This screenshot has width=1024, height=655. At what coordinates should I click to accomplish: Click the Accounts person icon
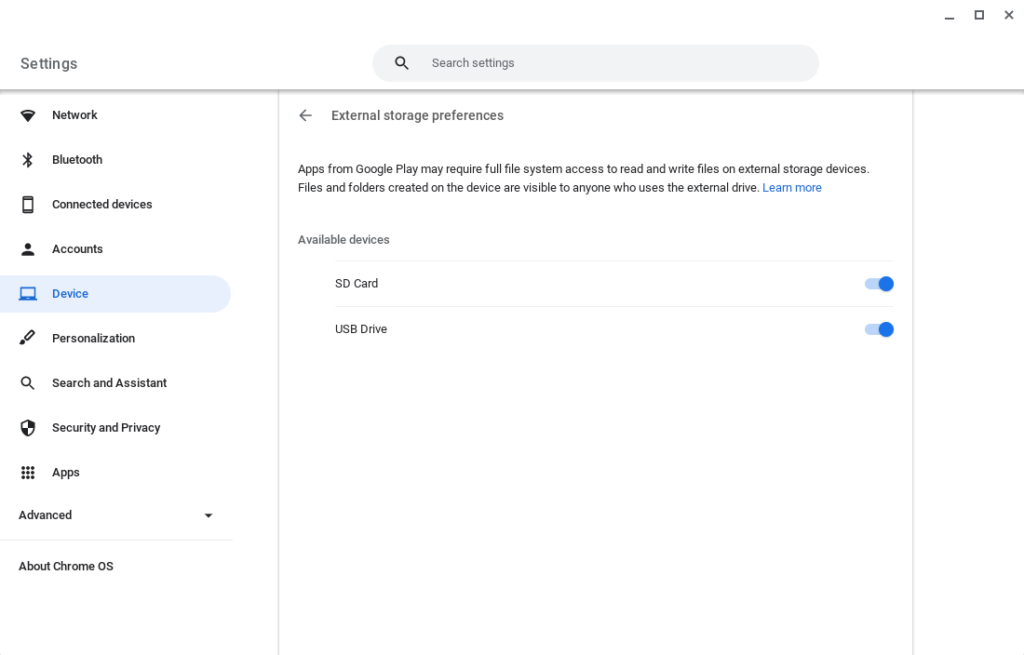27,249
